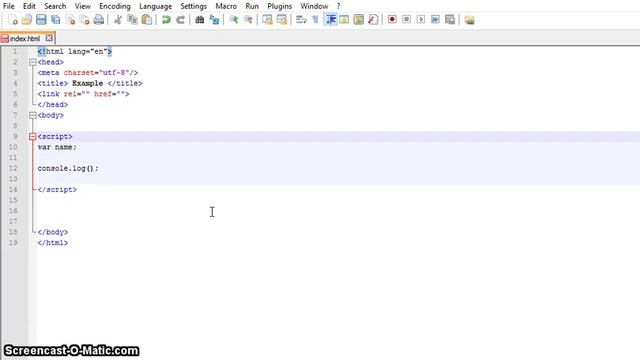
Task: Cut selection with the scissors icon
Action: 118,20
